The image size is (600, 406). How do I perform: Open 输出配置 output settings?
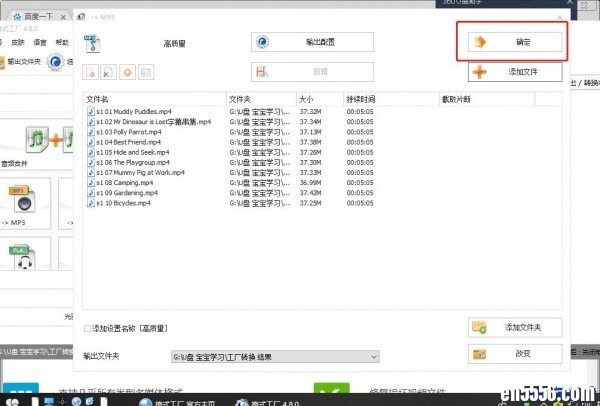[311, 42]
